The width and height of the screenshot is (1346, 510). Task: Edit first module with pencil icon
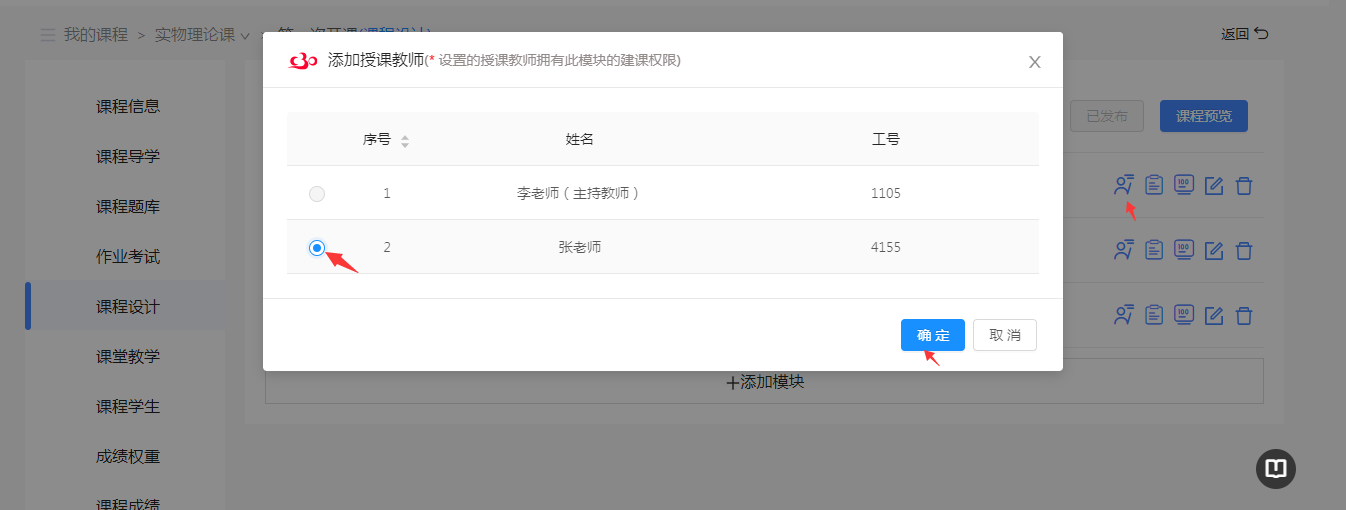click(x=1214, y=185)
